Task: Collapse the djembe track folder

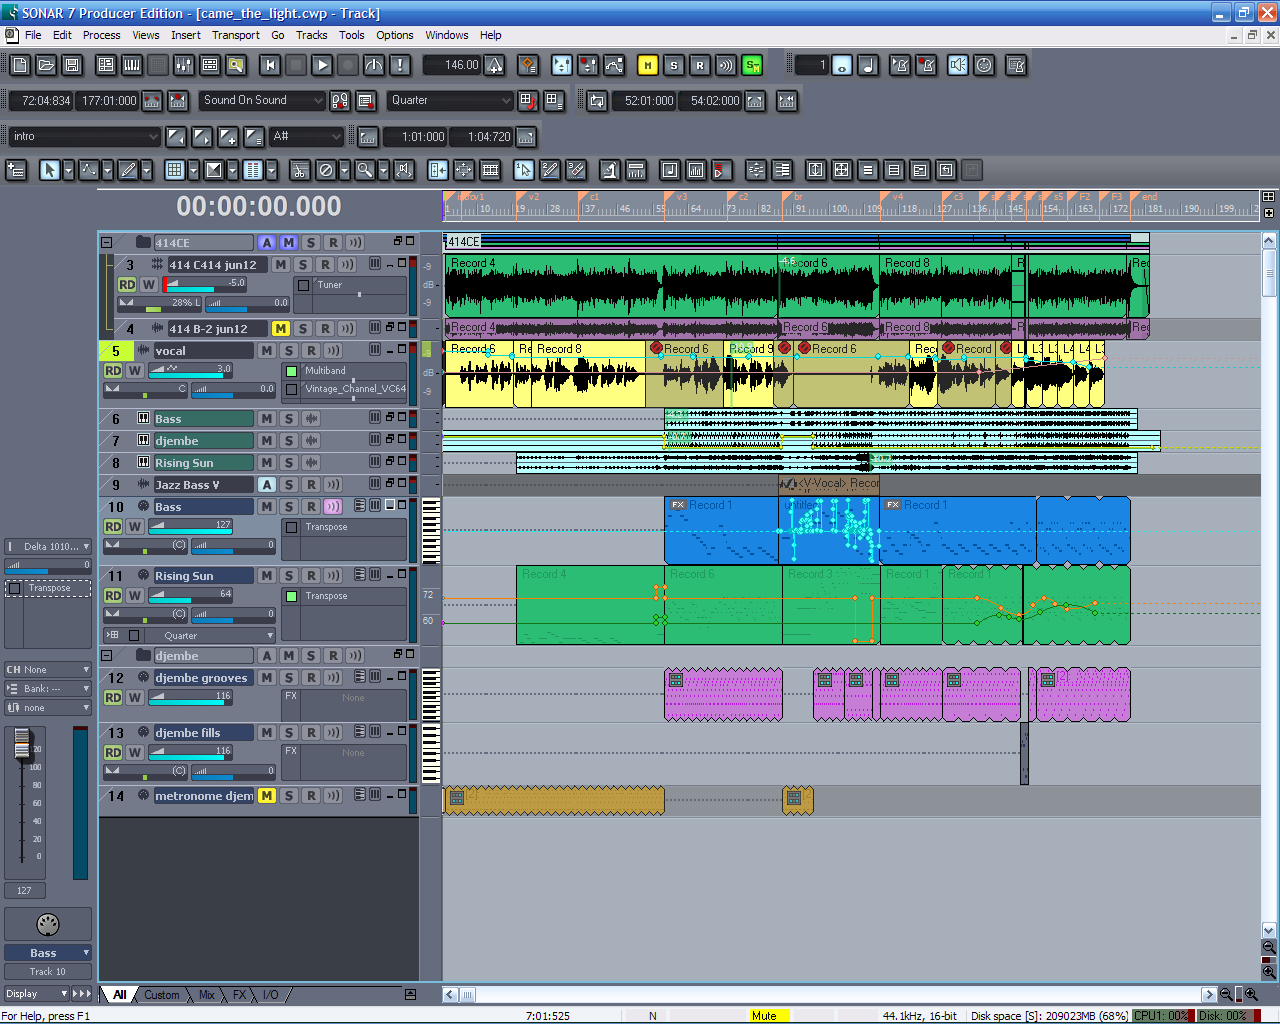Action: pos(106,655)
